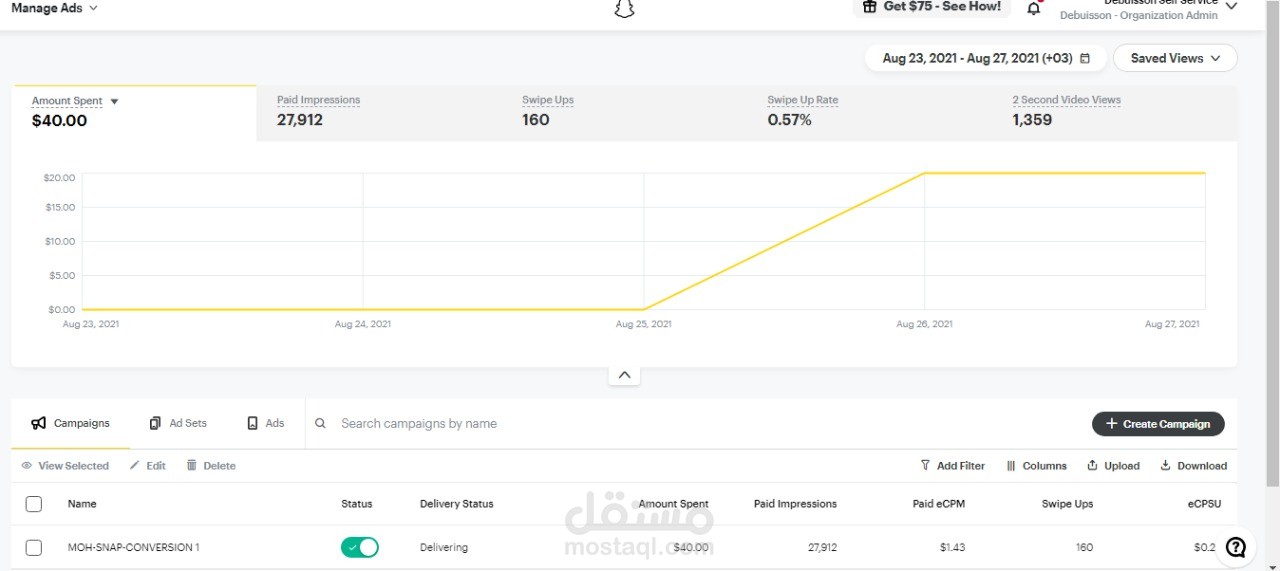Switch to the Ads tab
This screenshot has height=571, width=1280.
(x=266, y=423)
